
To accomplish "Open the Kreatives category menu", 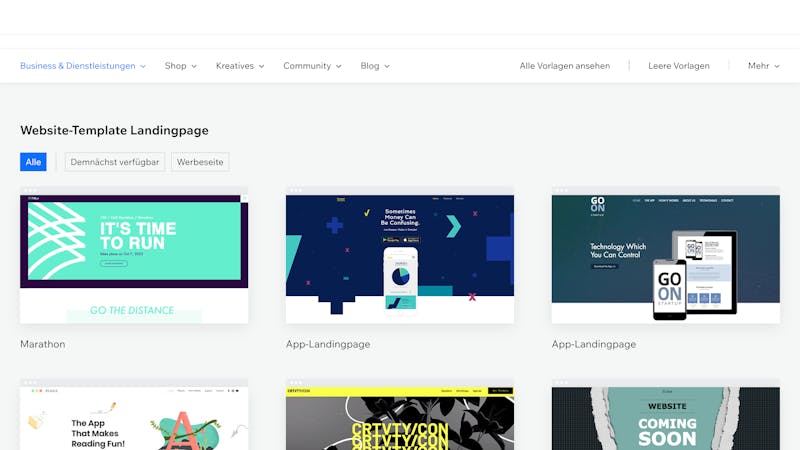I will click(x=235, y=66).
